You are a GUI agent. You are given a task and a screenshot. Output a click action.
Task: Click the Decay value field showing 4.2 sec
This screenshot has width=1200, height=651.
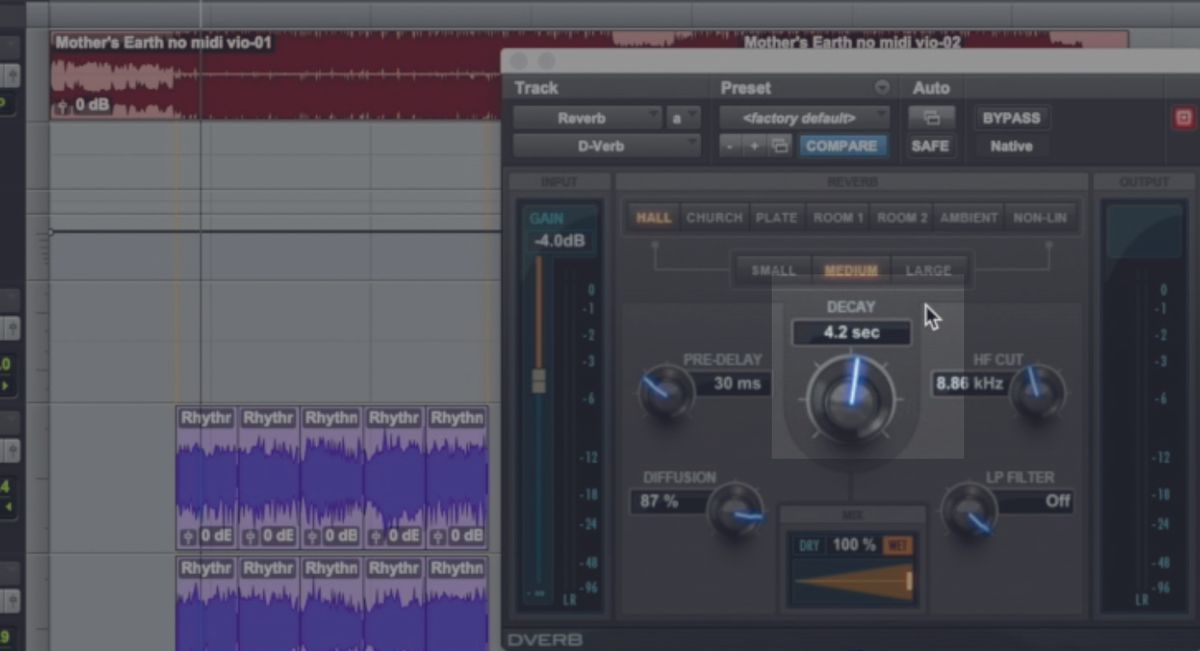pos(851,332)
